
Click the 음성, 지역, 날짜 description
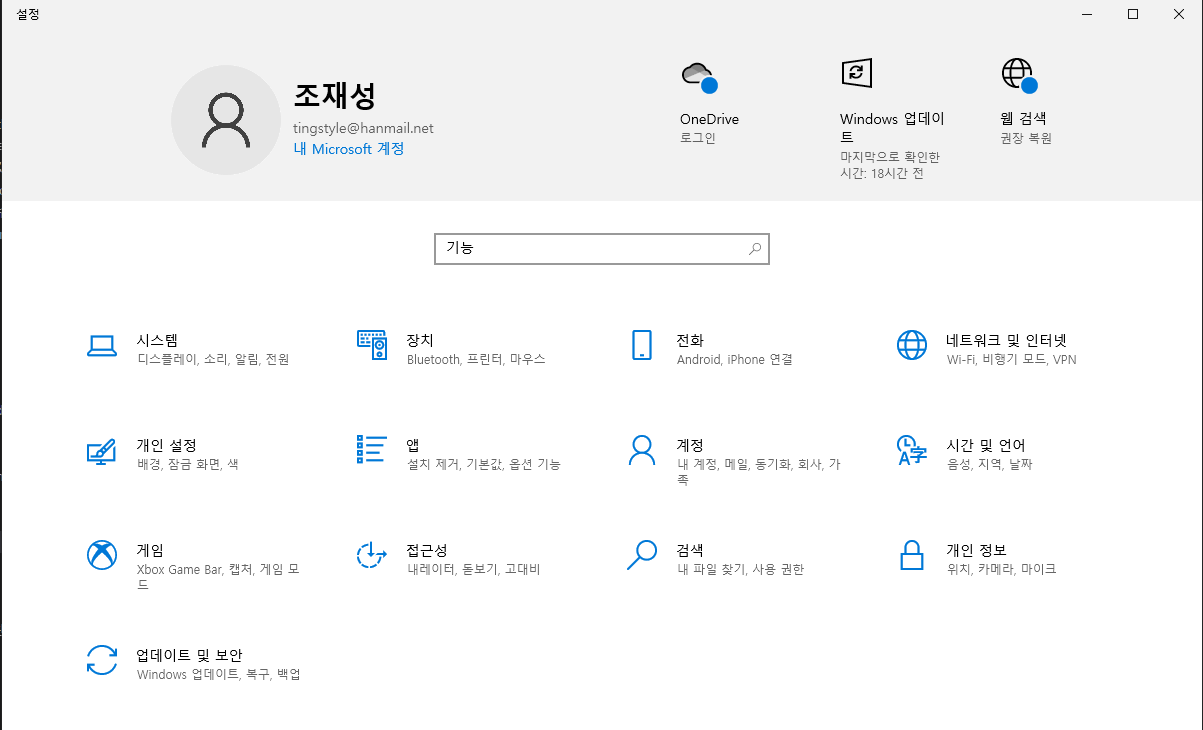coord(990,464)
